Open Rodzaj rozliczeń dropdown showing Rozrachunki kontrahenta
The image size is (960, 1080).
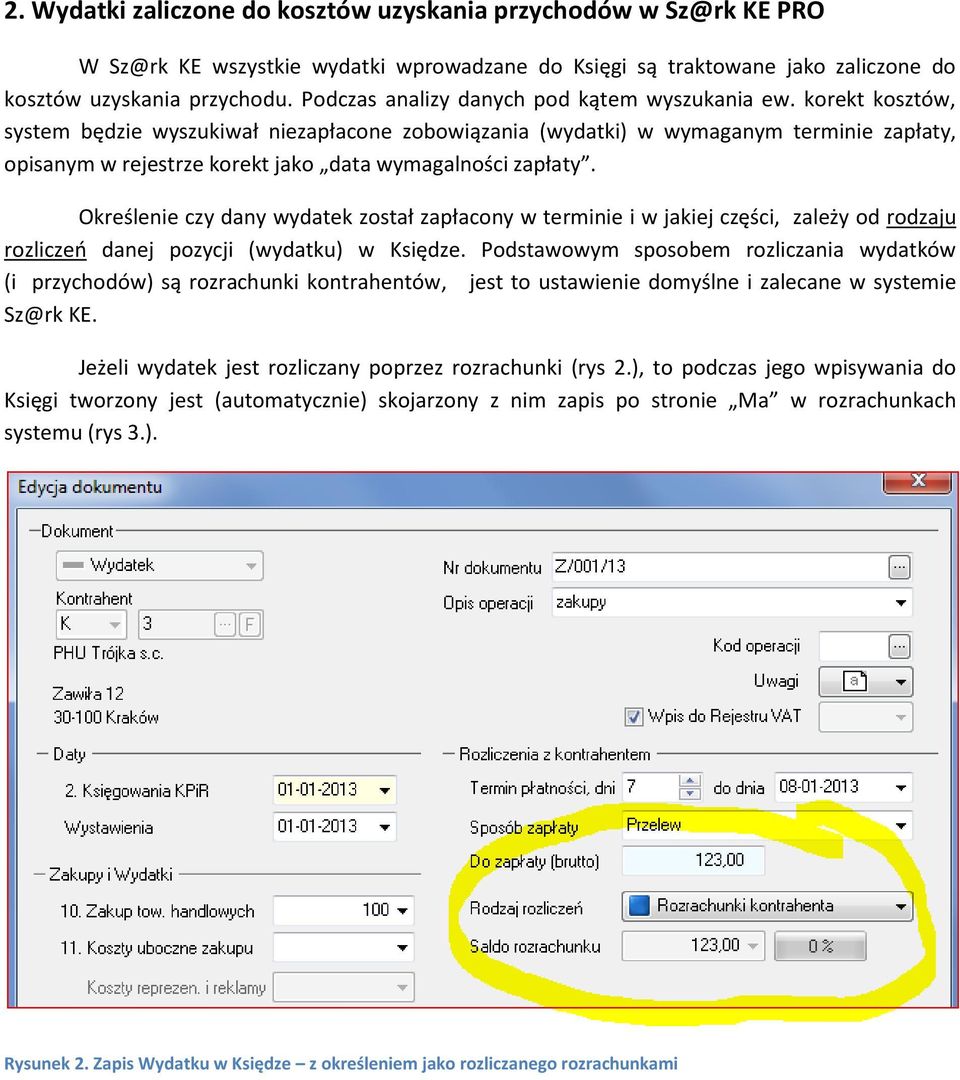click(x=767, y=906)
